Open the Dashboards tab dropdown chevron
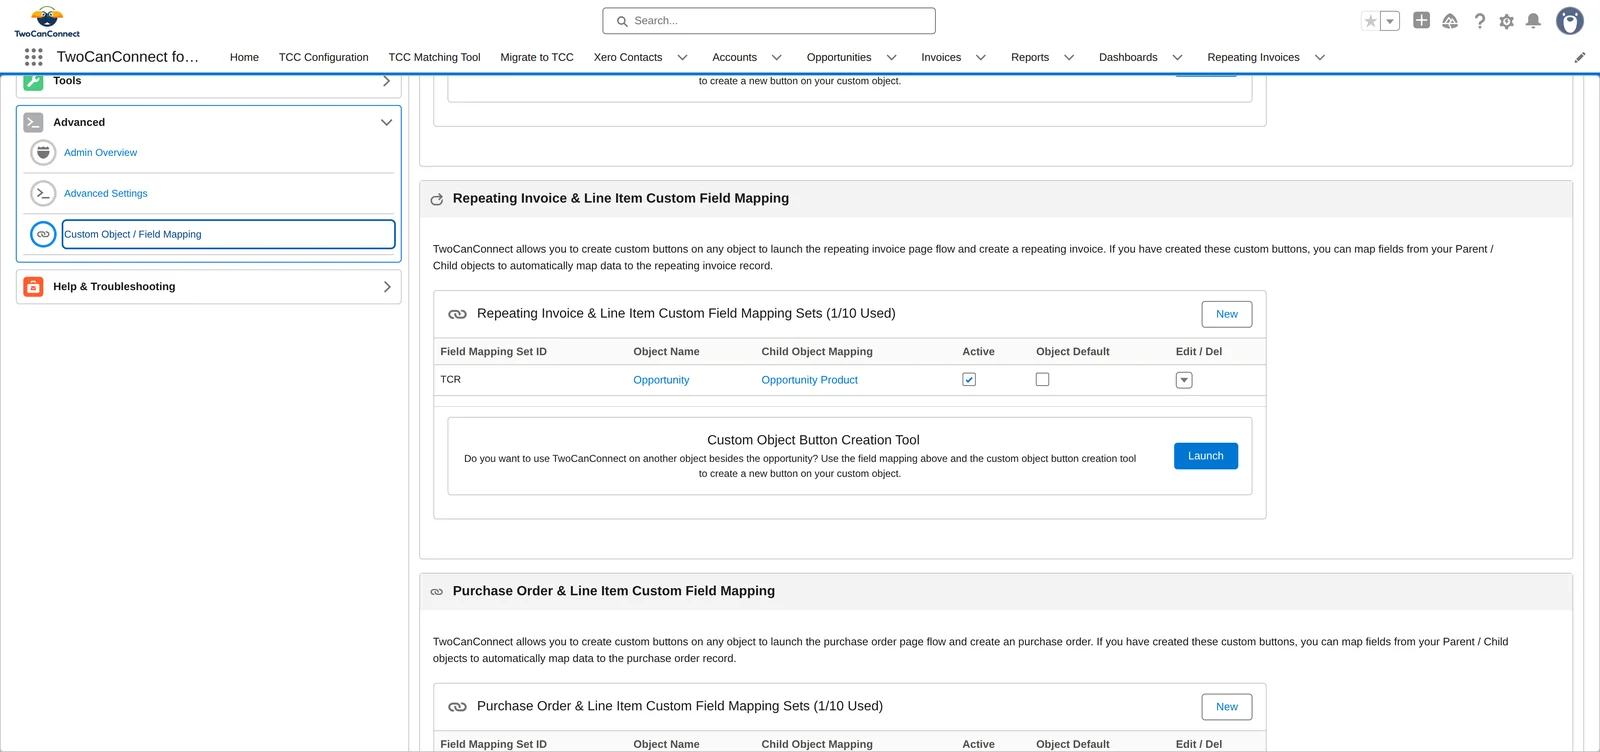1600x752 pixels. pyautogui.click(x=1177, y=57)
